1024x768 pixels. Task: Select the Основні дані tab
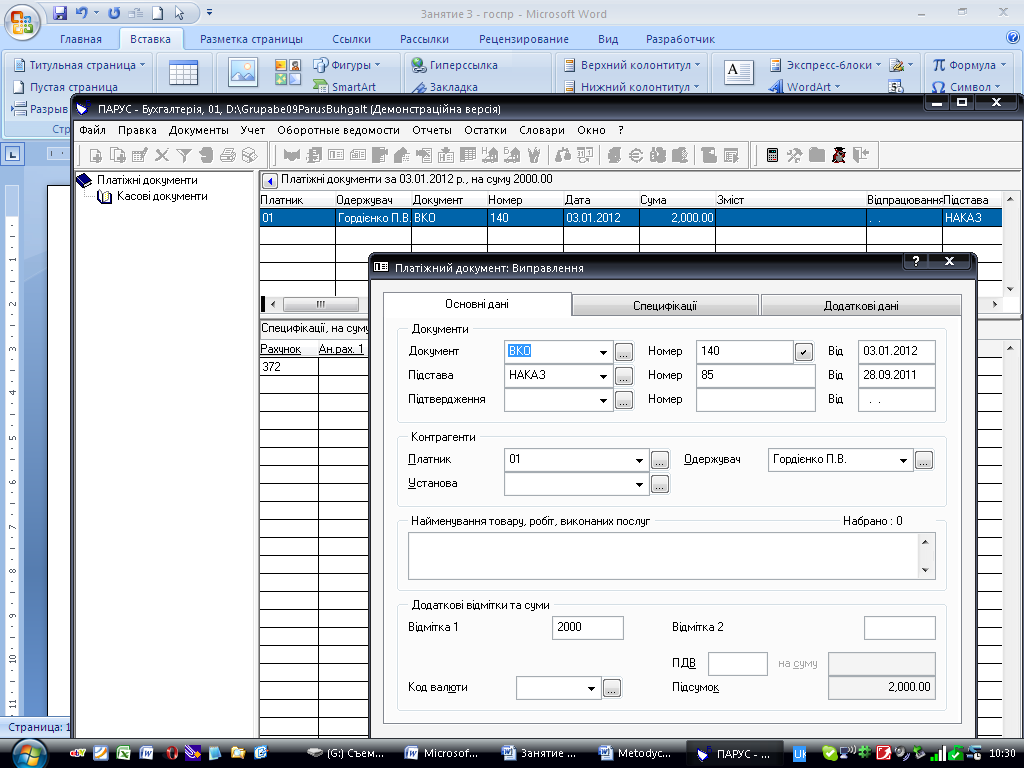pos(477,304)
